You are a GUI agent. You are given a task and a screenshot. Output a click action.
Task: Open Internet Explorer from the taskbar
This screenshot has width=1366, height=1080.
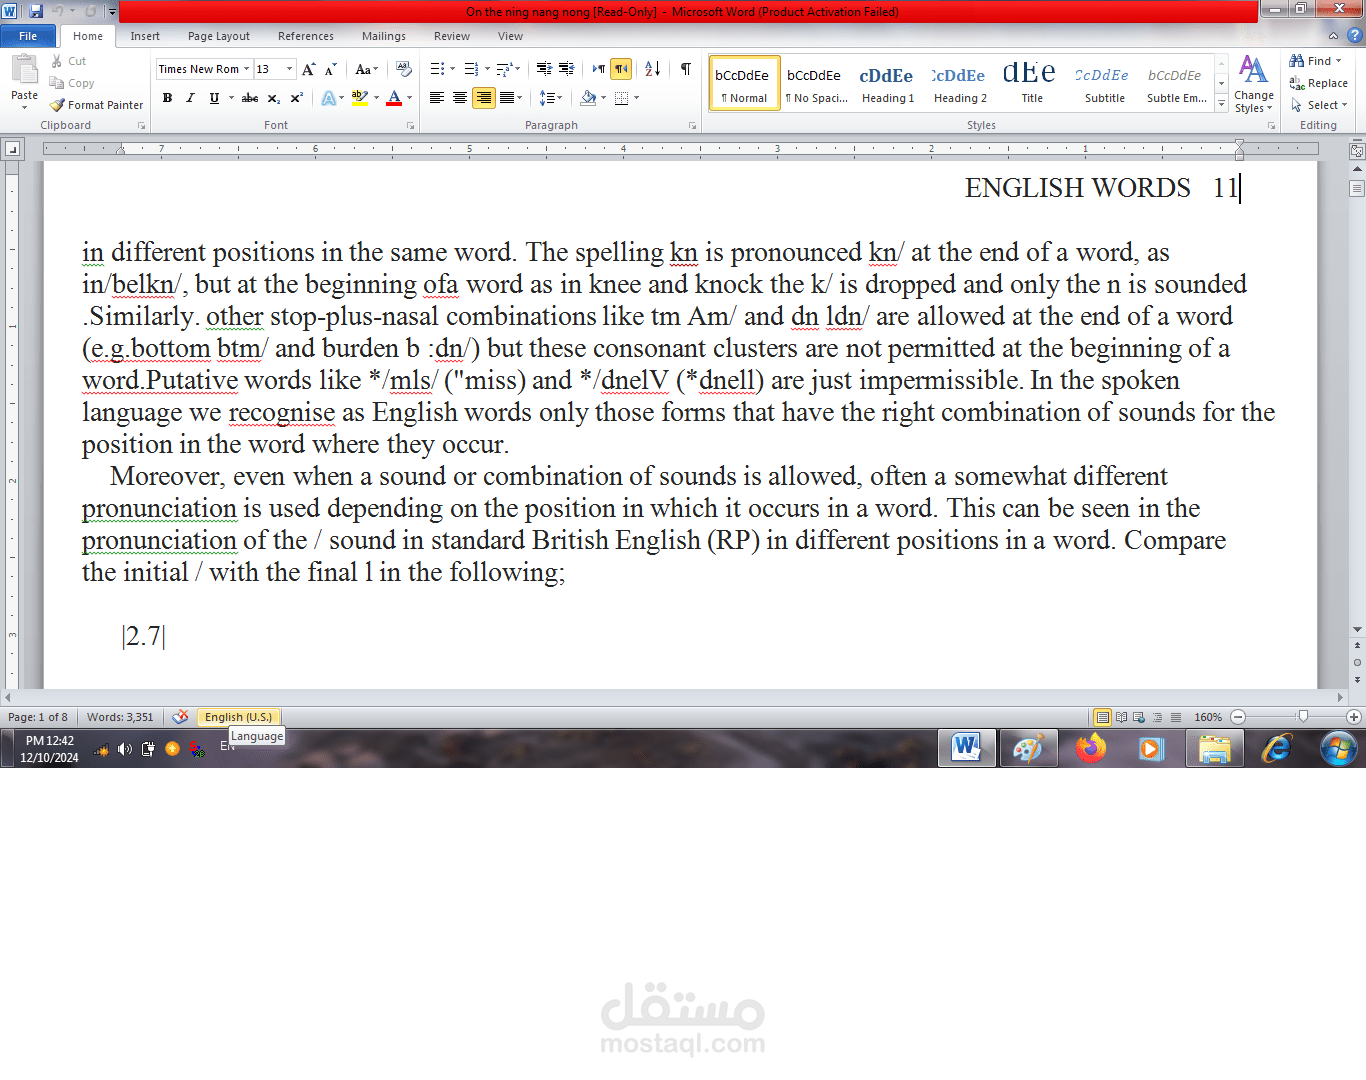[x=1276, y=748]
